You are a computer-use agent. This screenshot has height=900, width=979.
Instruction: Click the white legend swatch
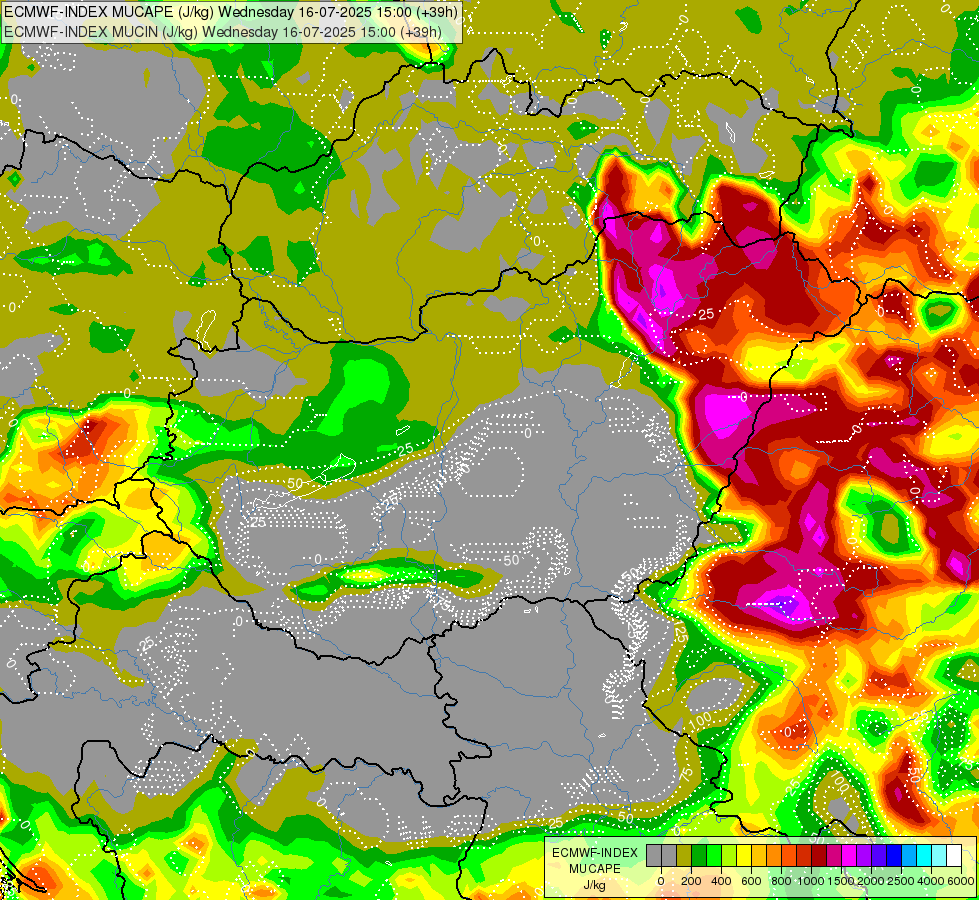pyautogui.click(x=955, y=855)
